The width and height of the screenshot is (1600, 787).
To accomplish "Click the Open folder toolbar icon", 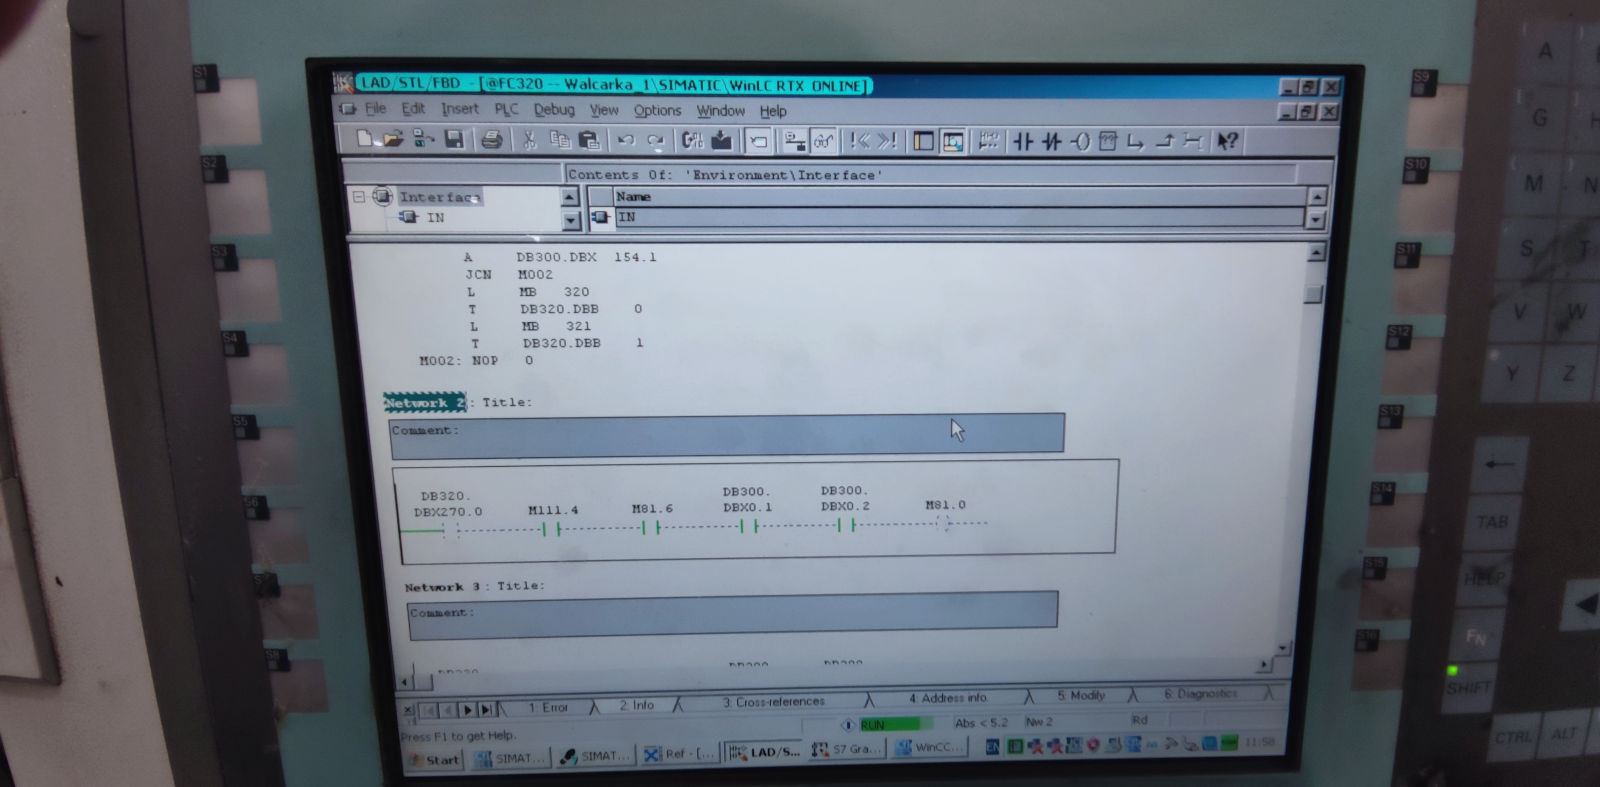I will [x=393, y=139].
